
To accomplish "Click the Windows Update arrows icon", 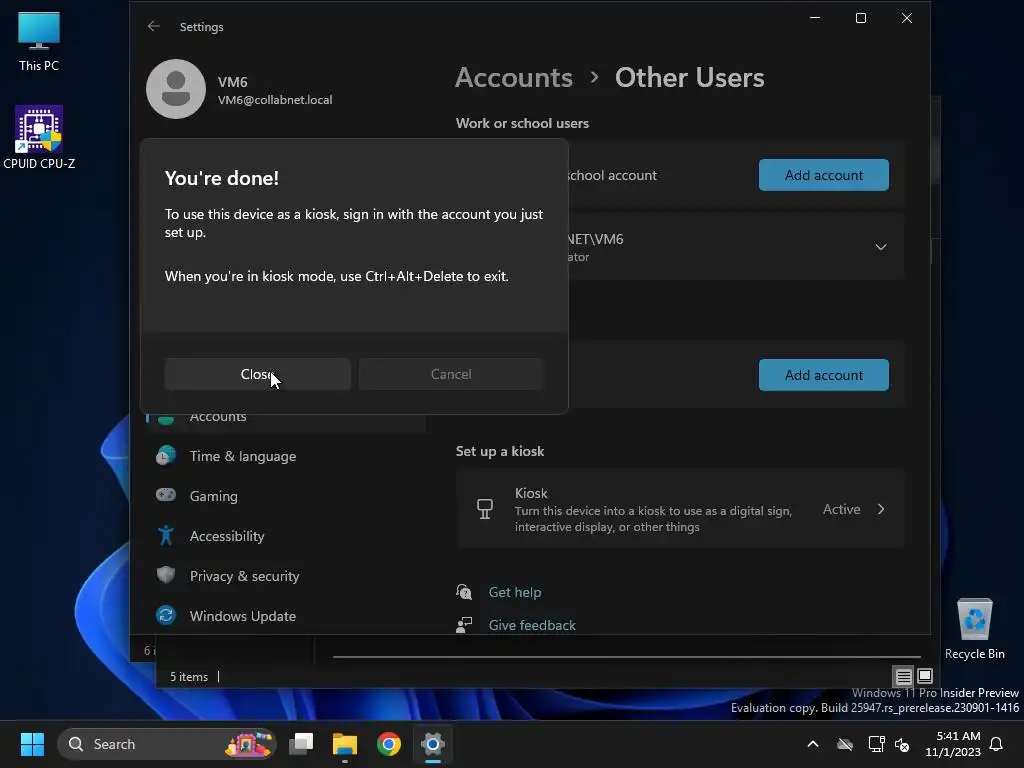I will 166,615.
